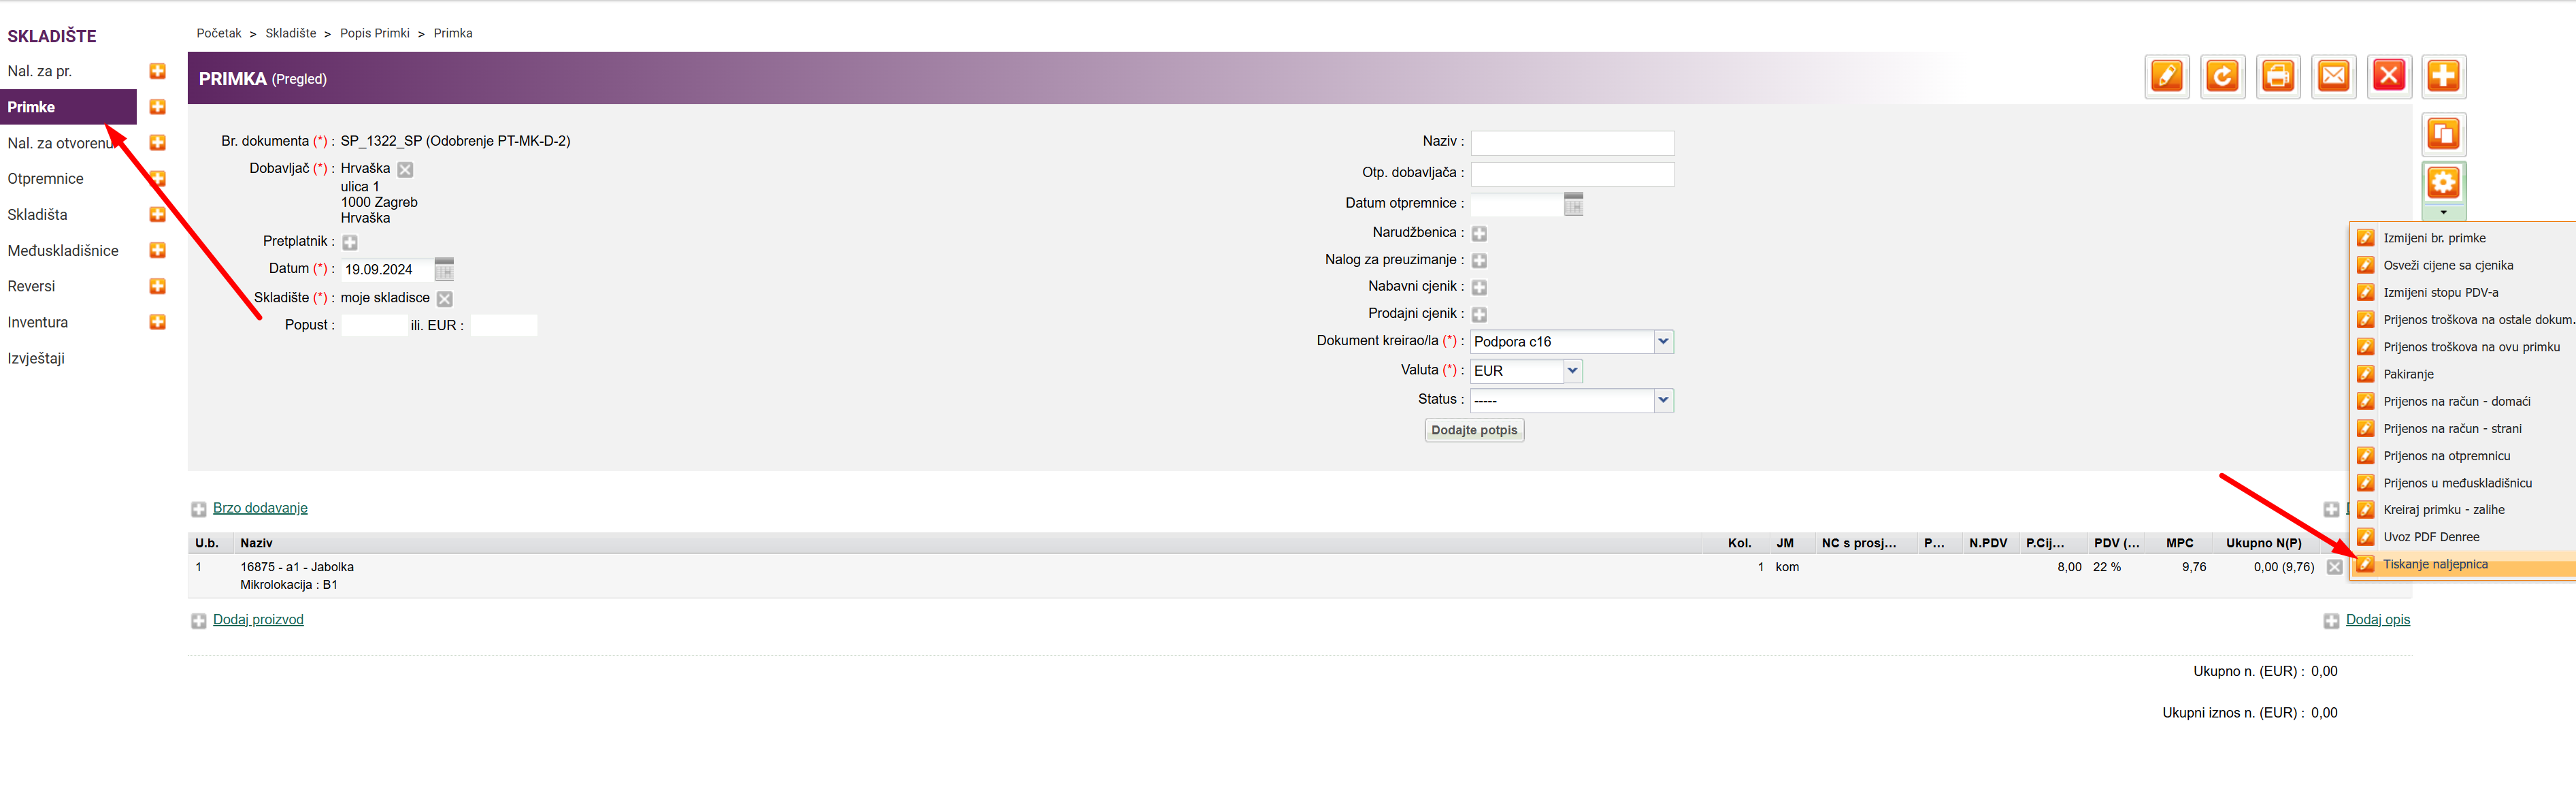Clear the moje skladisce warehouse selection

pos(445,299)
